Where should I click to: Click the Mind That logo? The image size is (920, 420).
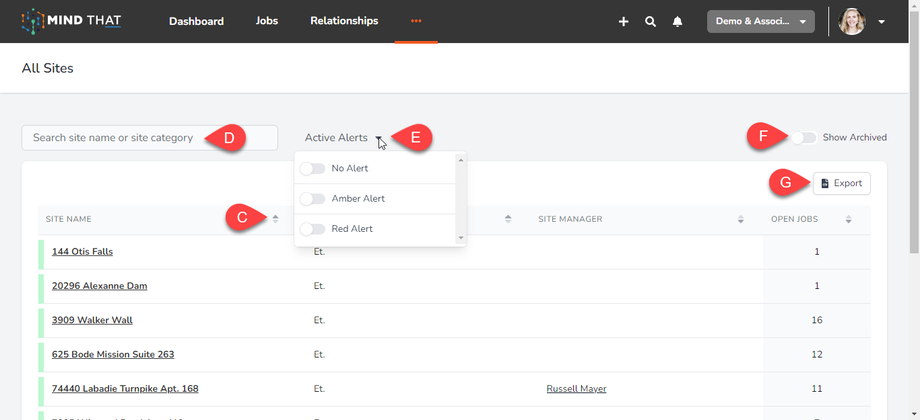click(x=71, y=21)
